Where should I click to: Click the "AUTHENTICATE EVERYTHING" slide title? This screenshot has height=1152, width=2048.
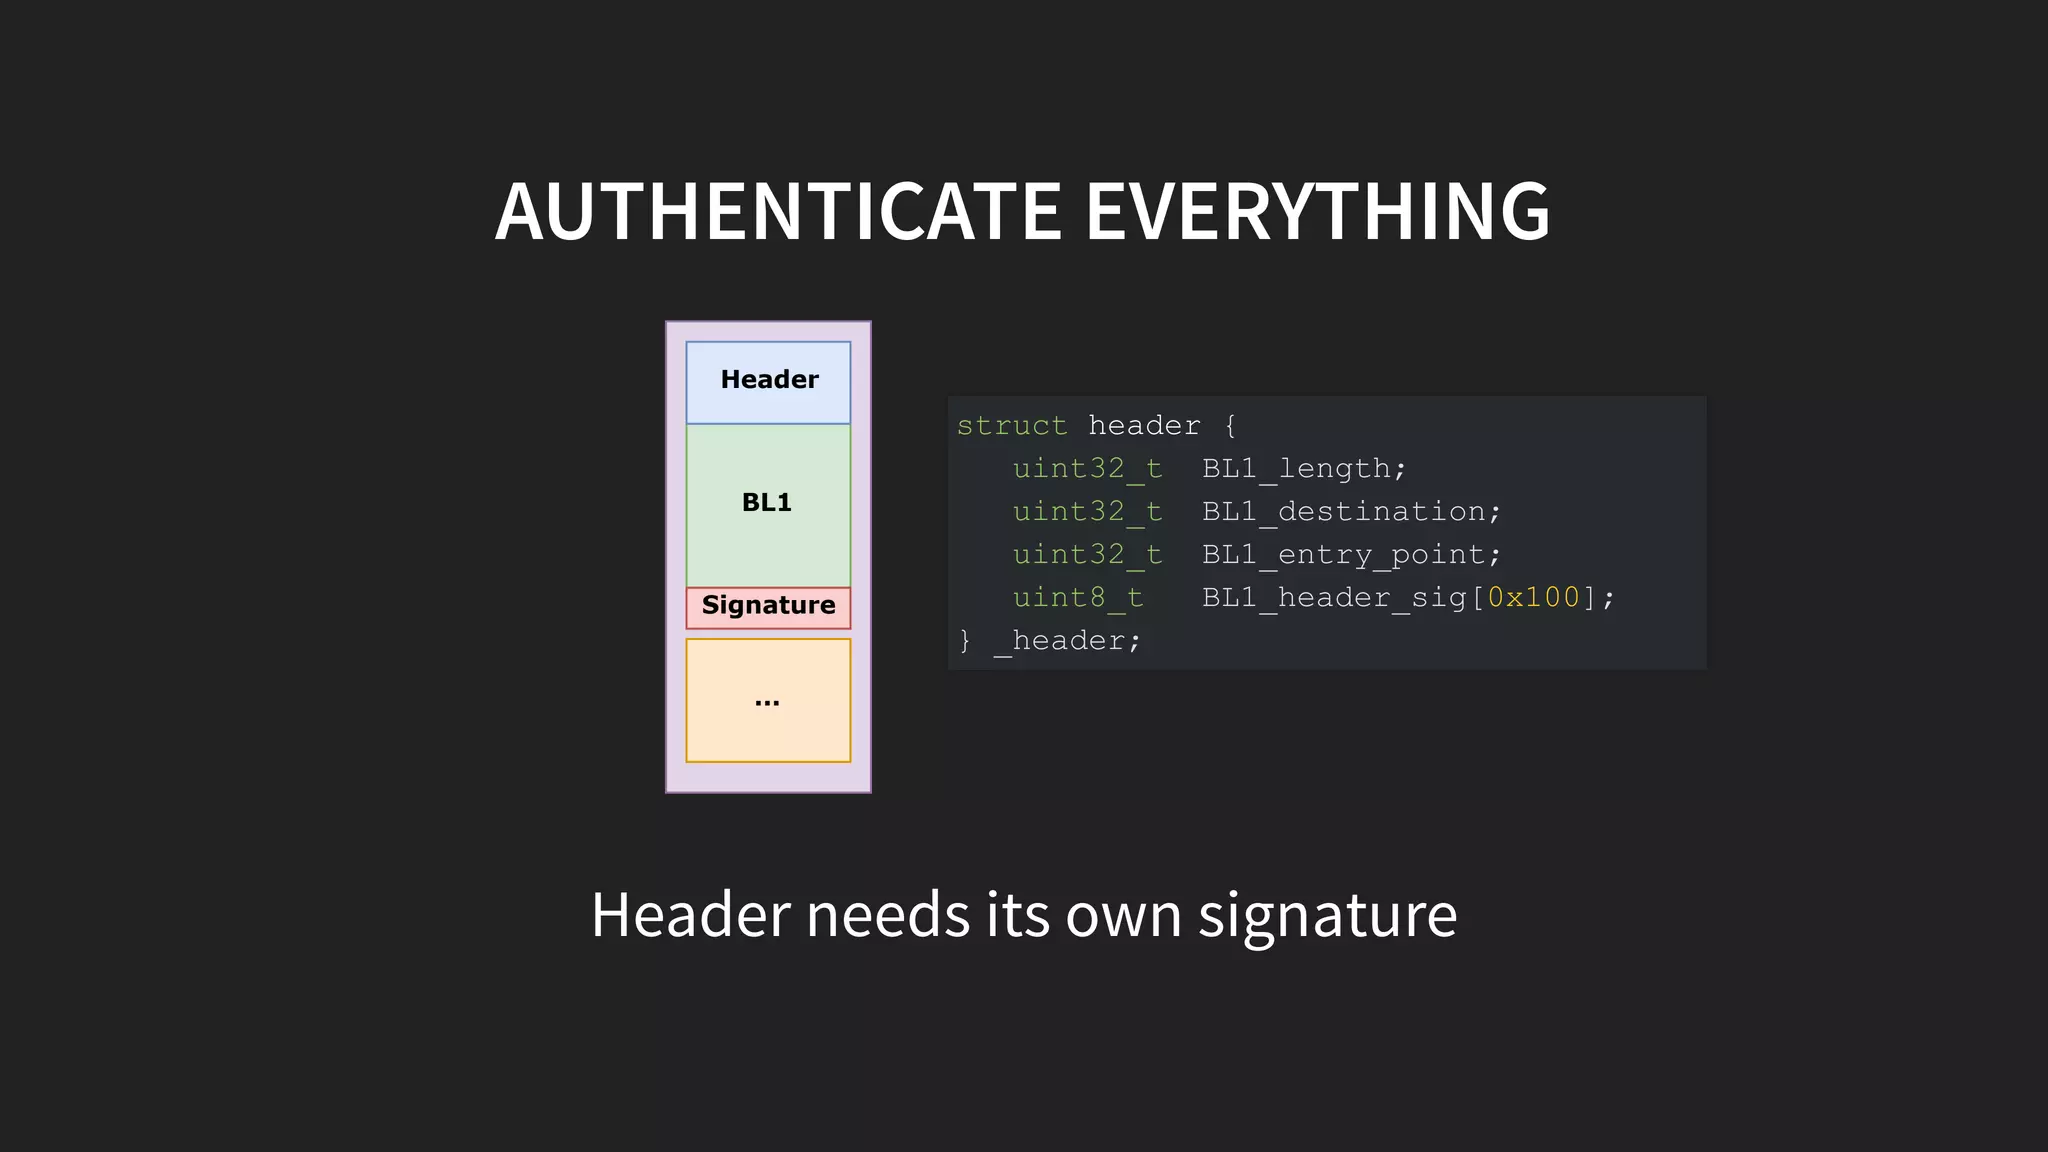click(x=1023, y=211)
